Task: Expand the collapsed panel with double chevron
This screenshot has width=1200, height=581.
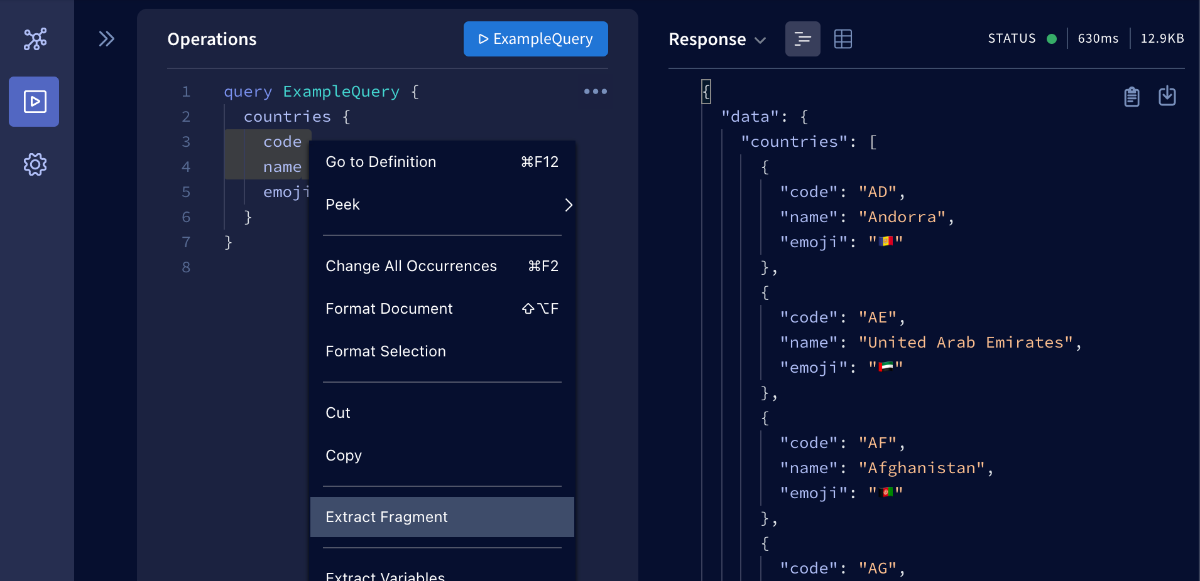Action: pos(106,39)
